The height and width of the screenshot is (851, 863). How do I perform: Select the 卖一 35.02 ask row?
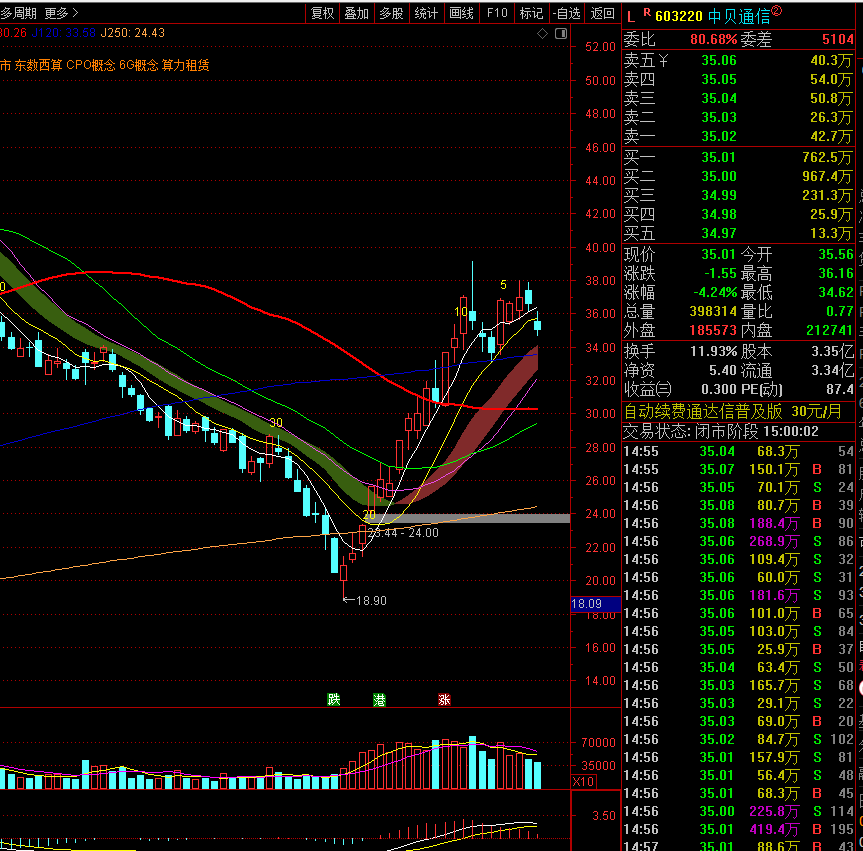coord(738,137)
